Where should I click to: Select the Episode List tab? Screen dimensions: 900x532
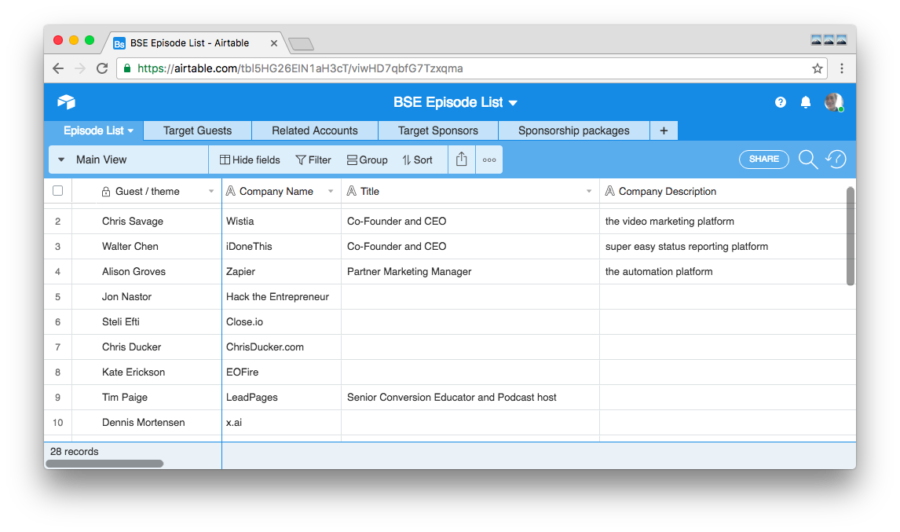click(x=94, y=130)
